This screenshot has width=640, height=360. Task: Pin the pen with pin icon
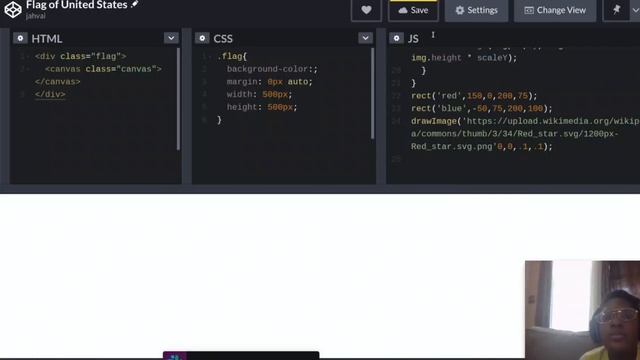[x=616, y=10]
